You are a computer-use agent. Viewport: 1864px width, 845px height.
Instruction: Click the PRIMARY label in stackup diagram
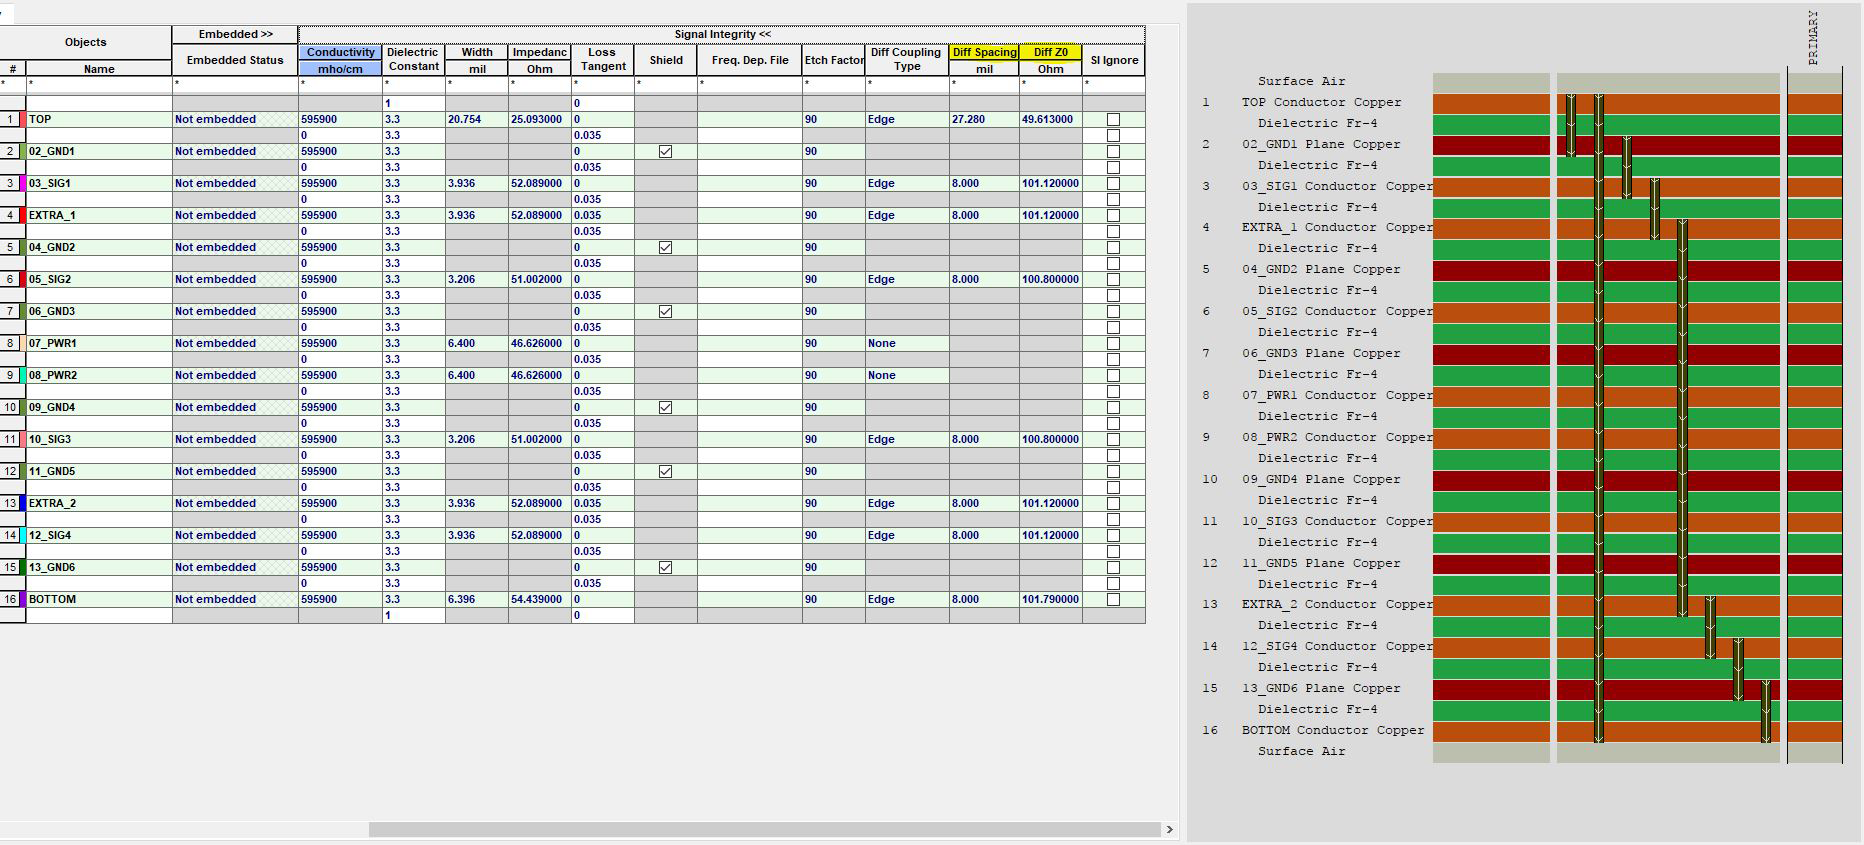(x=1813, y=38)
